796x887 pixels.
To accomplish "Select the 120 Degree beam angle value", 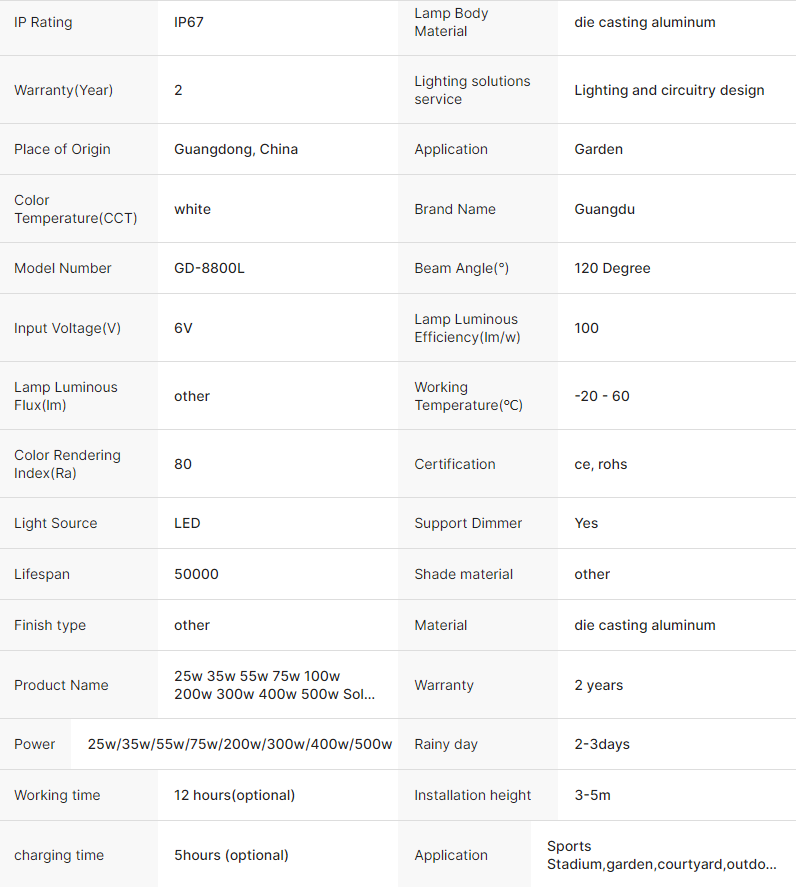I will (612, 268).
